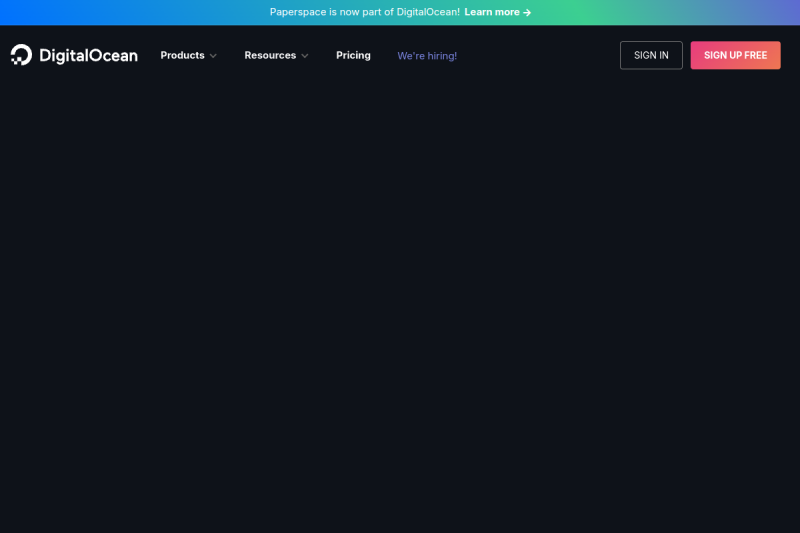
Task: Click the SIGN UP FREE button
Action: [735, 55]
